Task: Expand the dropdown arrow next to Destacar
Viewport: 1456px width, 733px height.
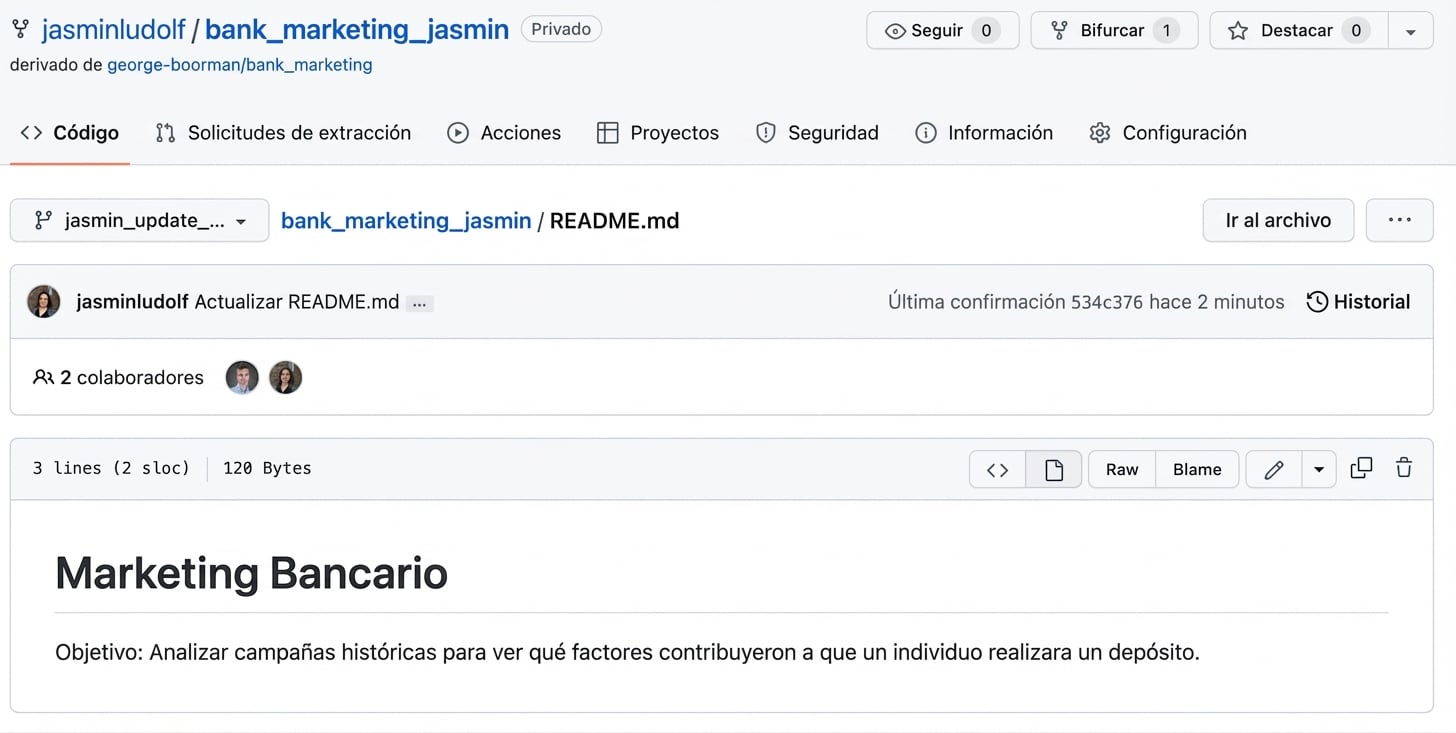Action: pos(1410,30)
